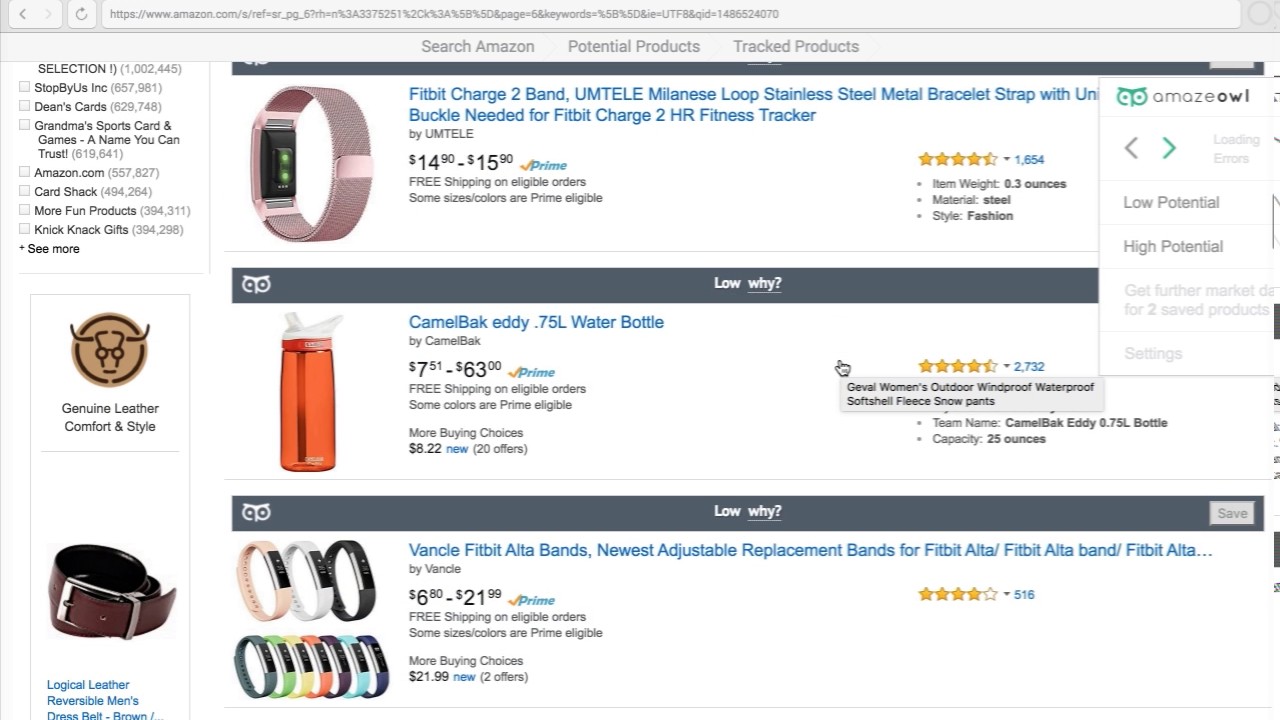The width and height of the screenshot is (1280, 720).
Task: Open the Tracked Products tab
Action: (795, 46)
